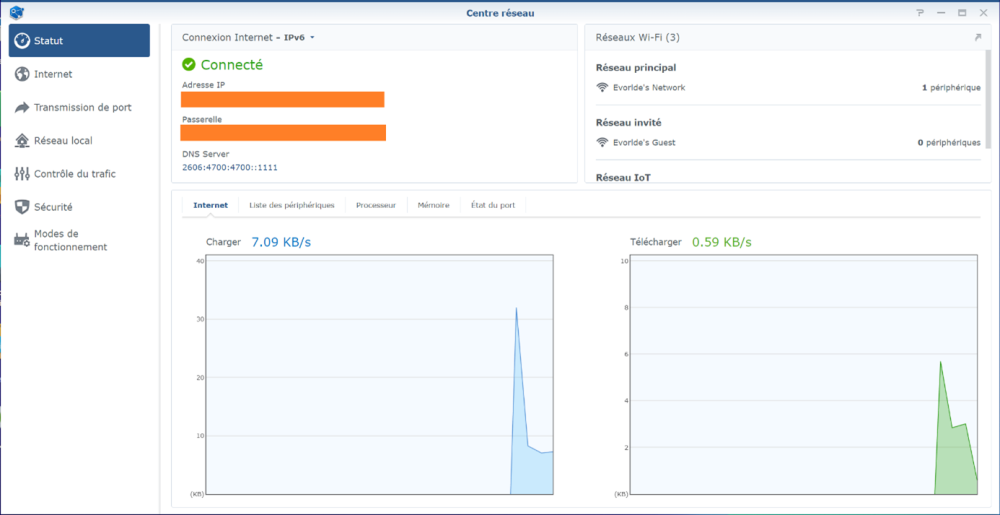Click the Réseau local house icon
The width and height of the screenshot is (1000, 515).
(x=22, y=140)
